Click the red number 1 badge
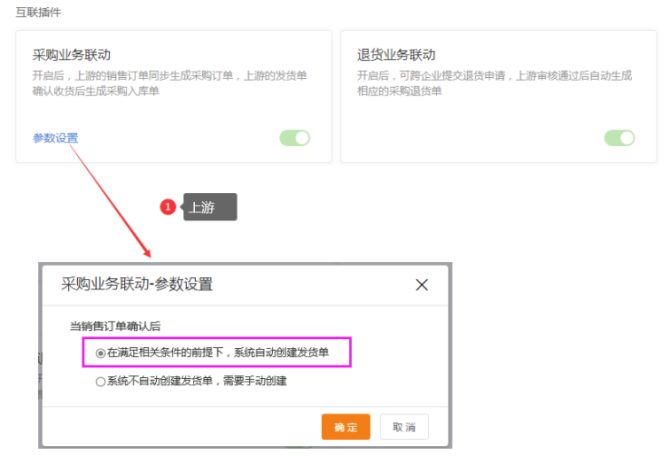Screen dimensions: 670x456 click(x=168, y=207)
